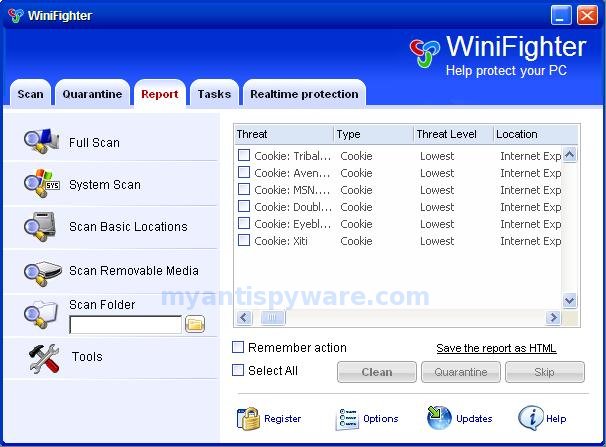Click the Help info bubble icon
This screenshot has height=447, width=606.
pos(531,418)
